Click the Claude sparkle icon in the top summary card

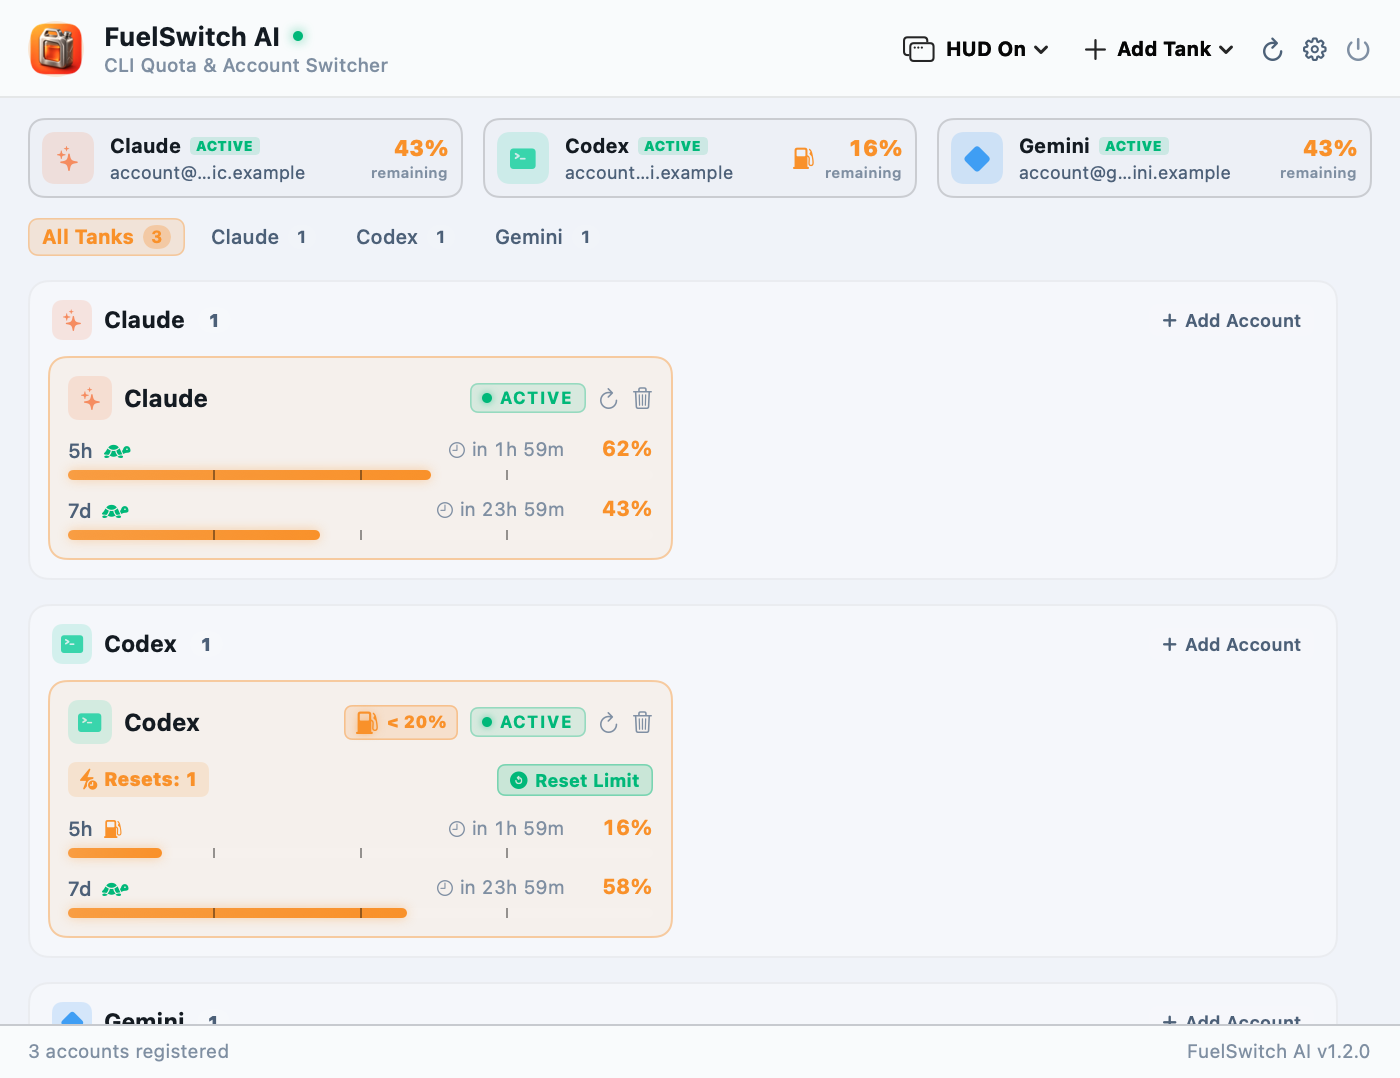[68, 158]
